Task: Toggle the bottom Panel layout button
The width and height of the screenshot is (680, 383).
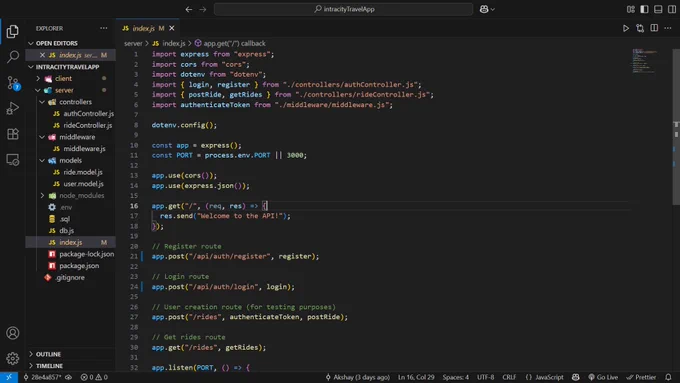Action: click(x=658, y=9)
